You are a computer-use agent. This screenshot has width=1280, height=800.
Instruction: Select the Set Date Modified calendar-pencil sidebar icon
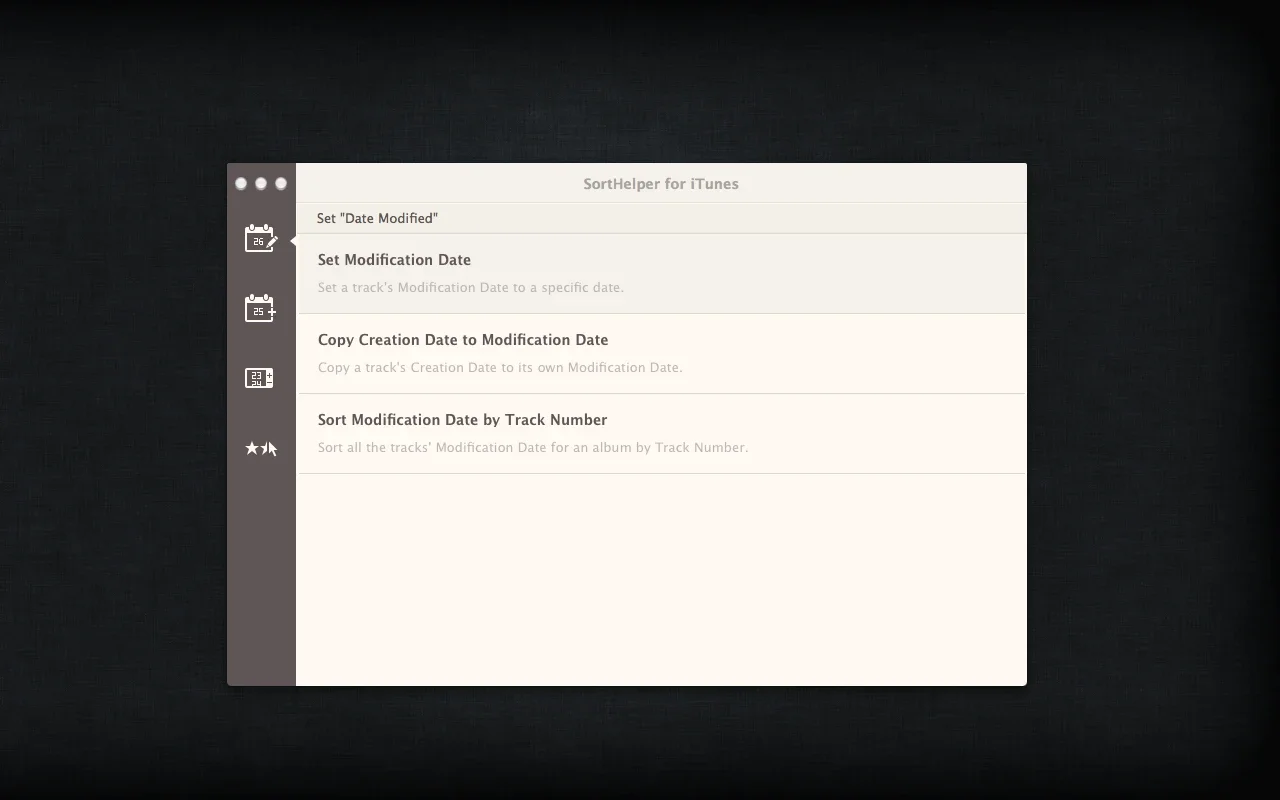click(261, 238)
